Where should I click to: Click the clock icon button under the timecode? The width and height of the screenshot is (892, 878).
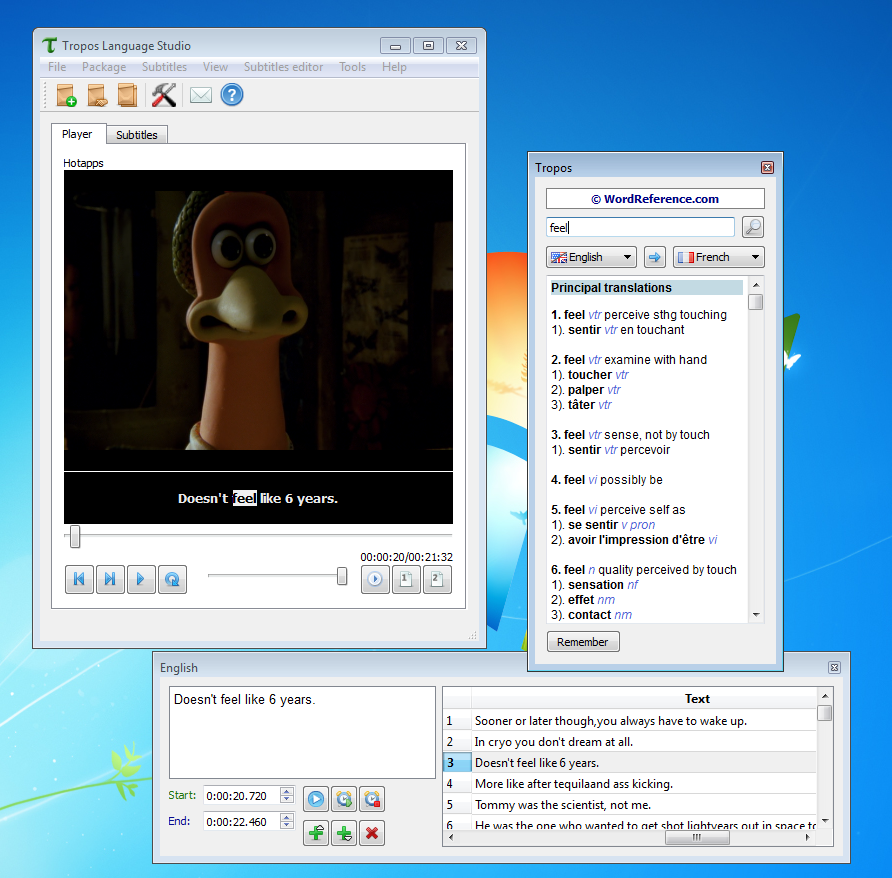(375, 579)
